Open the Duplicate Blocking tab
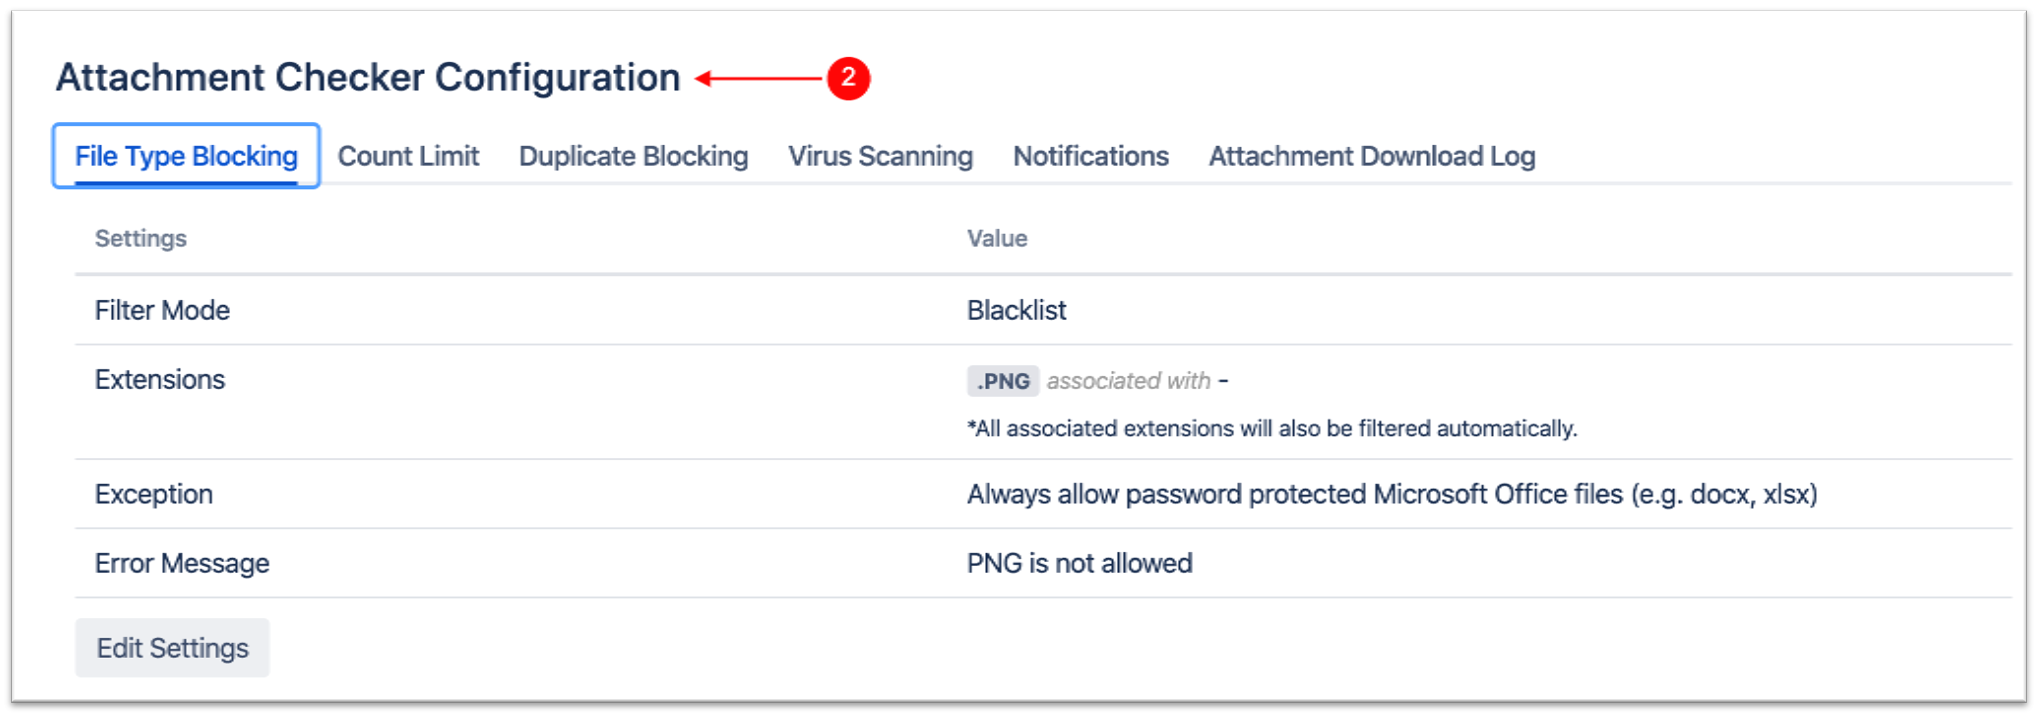 tap(633, 157)
